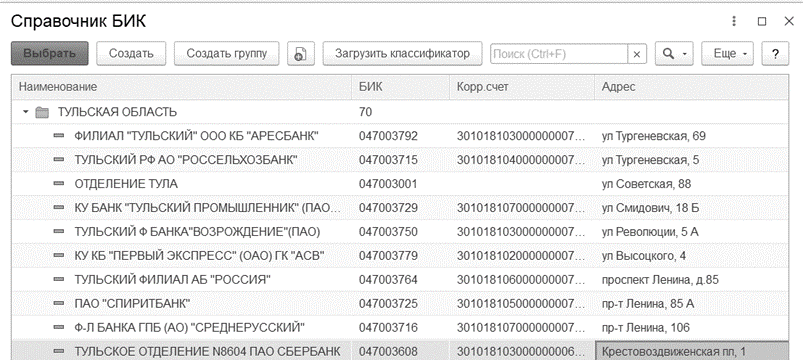803x360 pixels.
Task: Click row icon of ТУЛЬСКИЙ ПРОМЫШЛЕННИК entry
Action: tap(59, 207)
